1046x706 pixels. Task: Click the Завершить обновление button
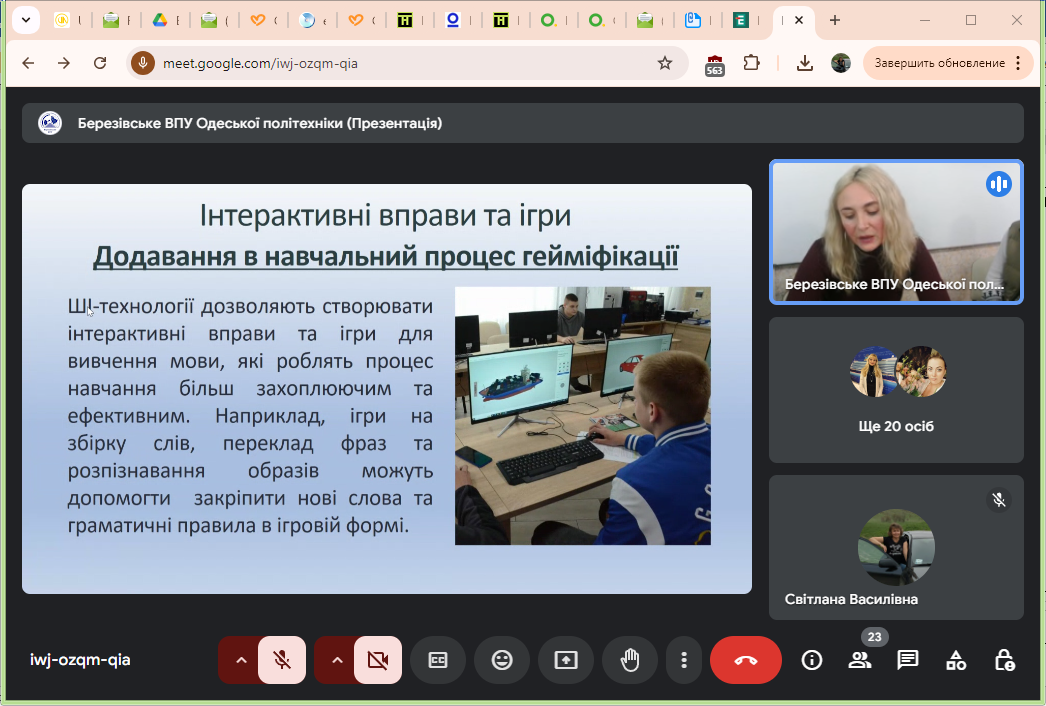click(939, 63)
